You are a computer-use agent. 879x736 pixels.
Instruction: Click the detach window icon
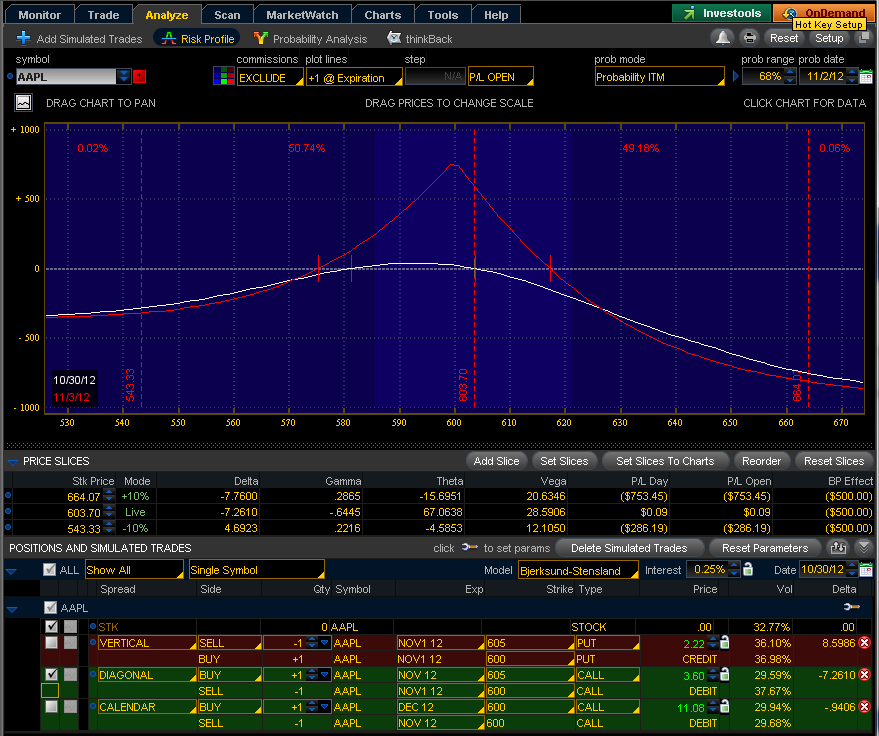[x=862, y=38]
